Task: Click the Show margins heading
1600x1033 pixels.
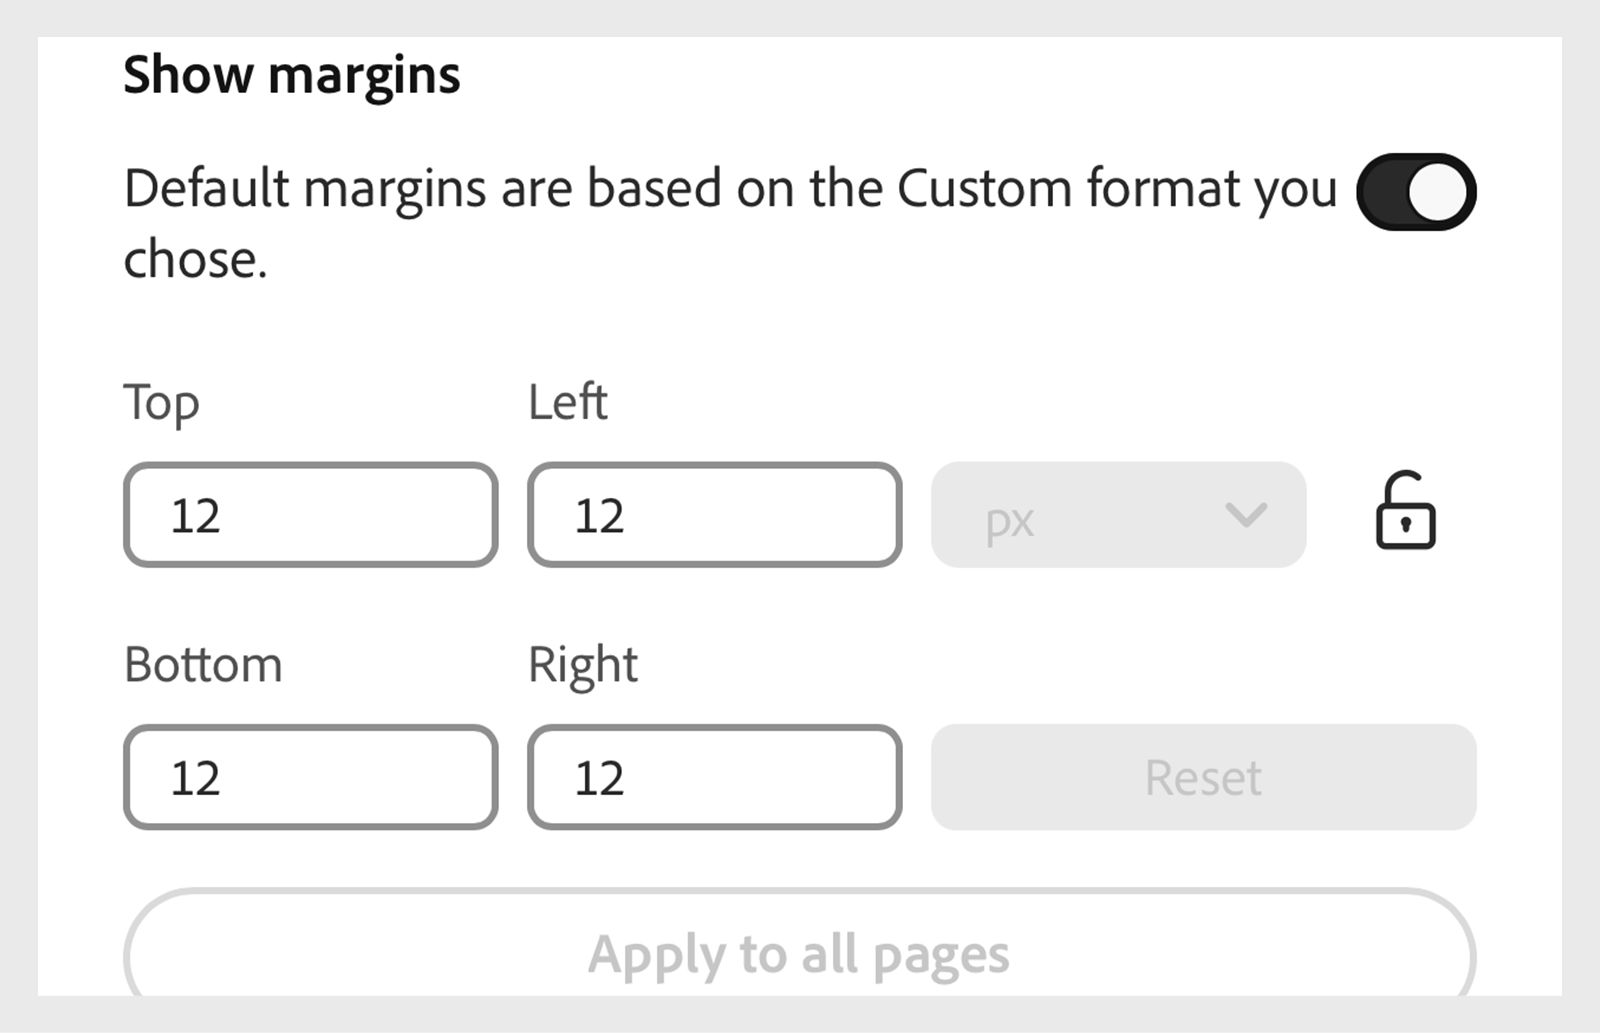Action: (x=292, y=73)
